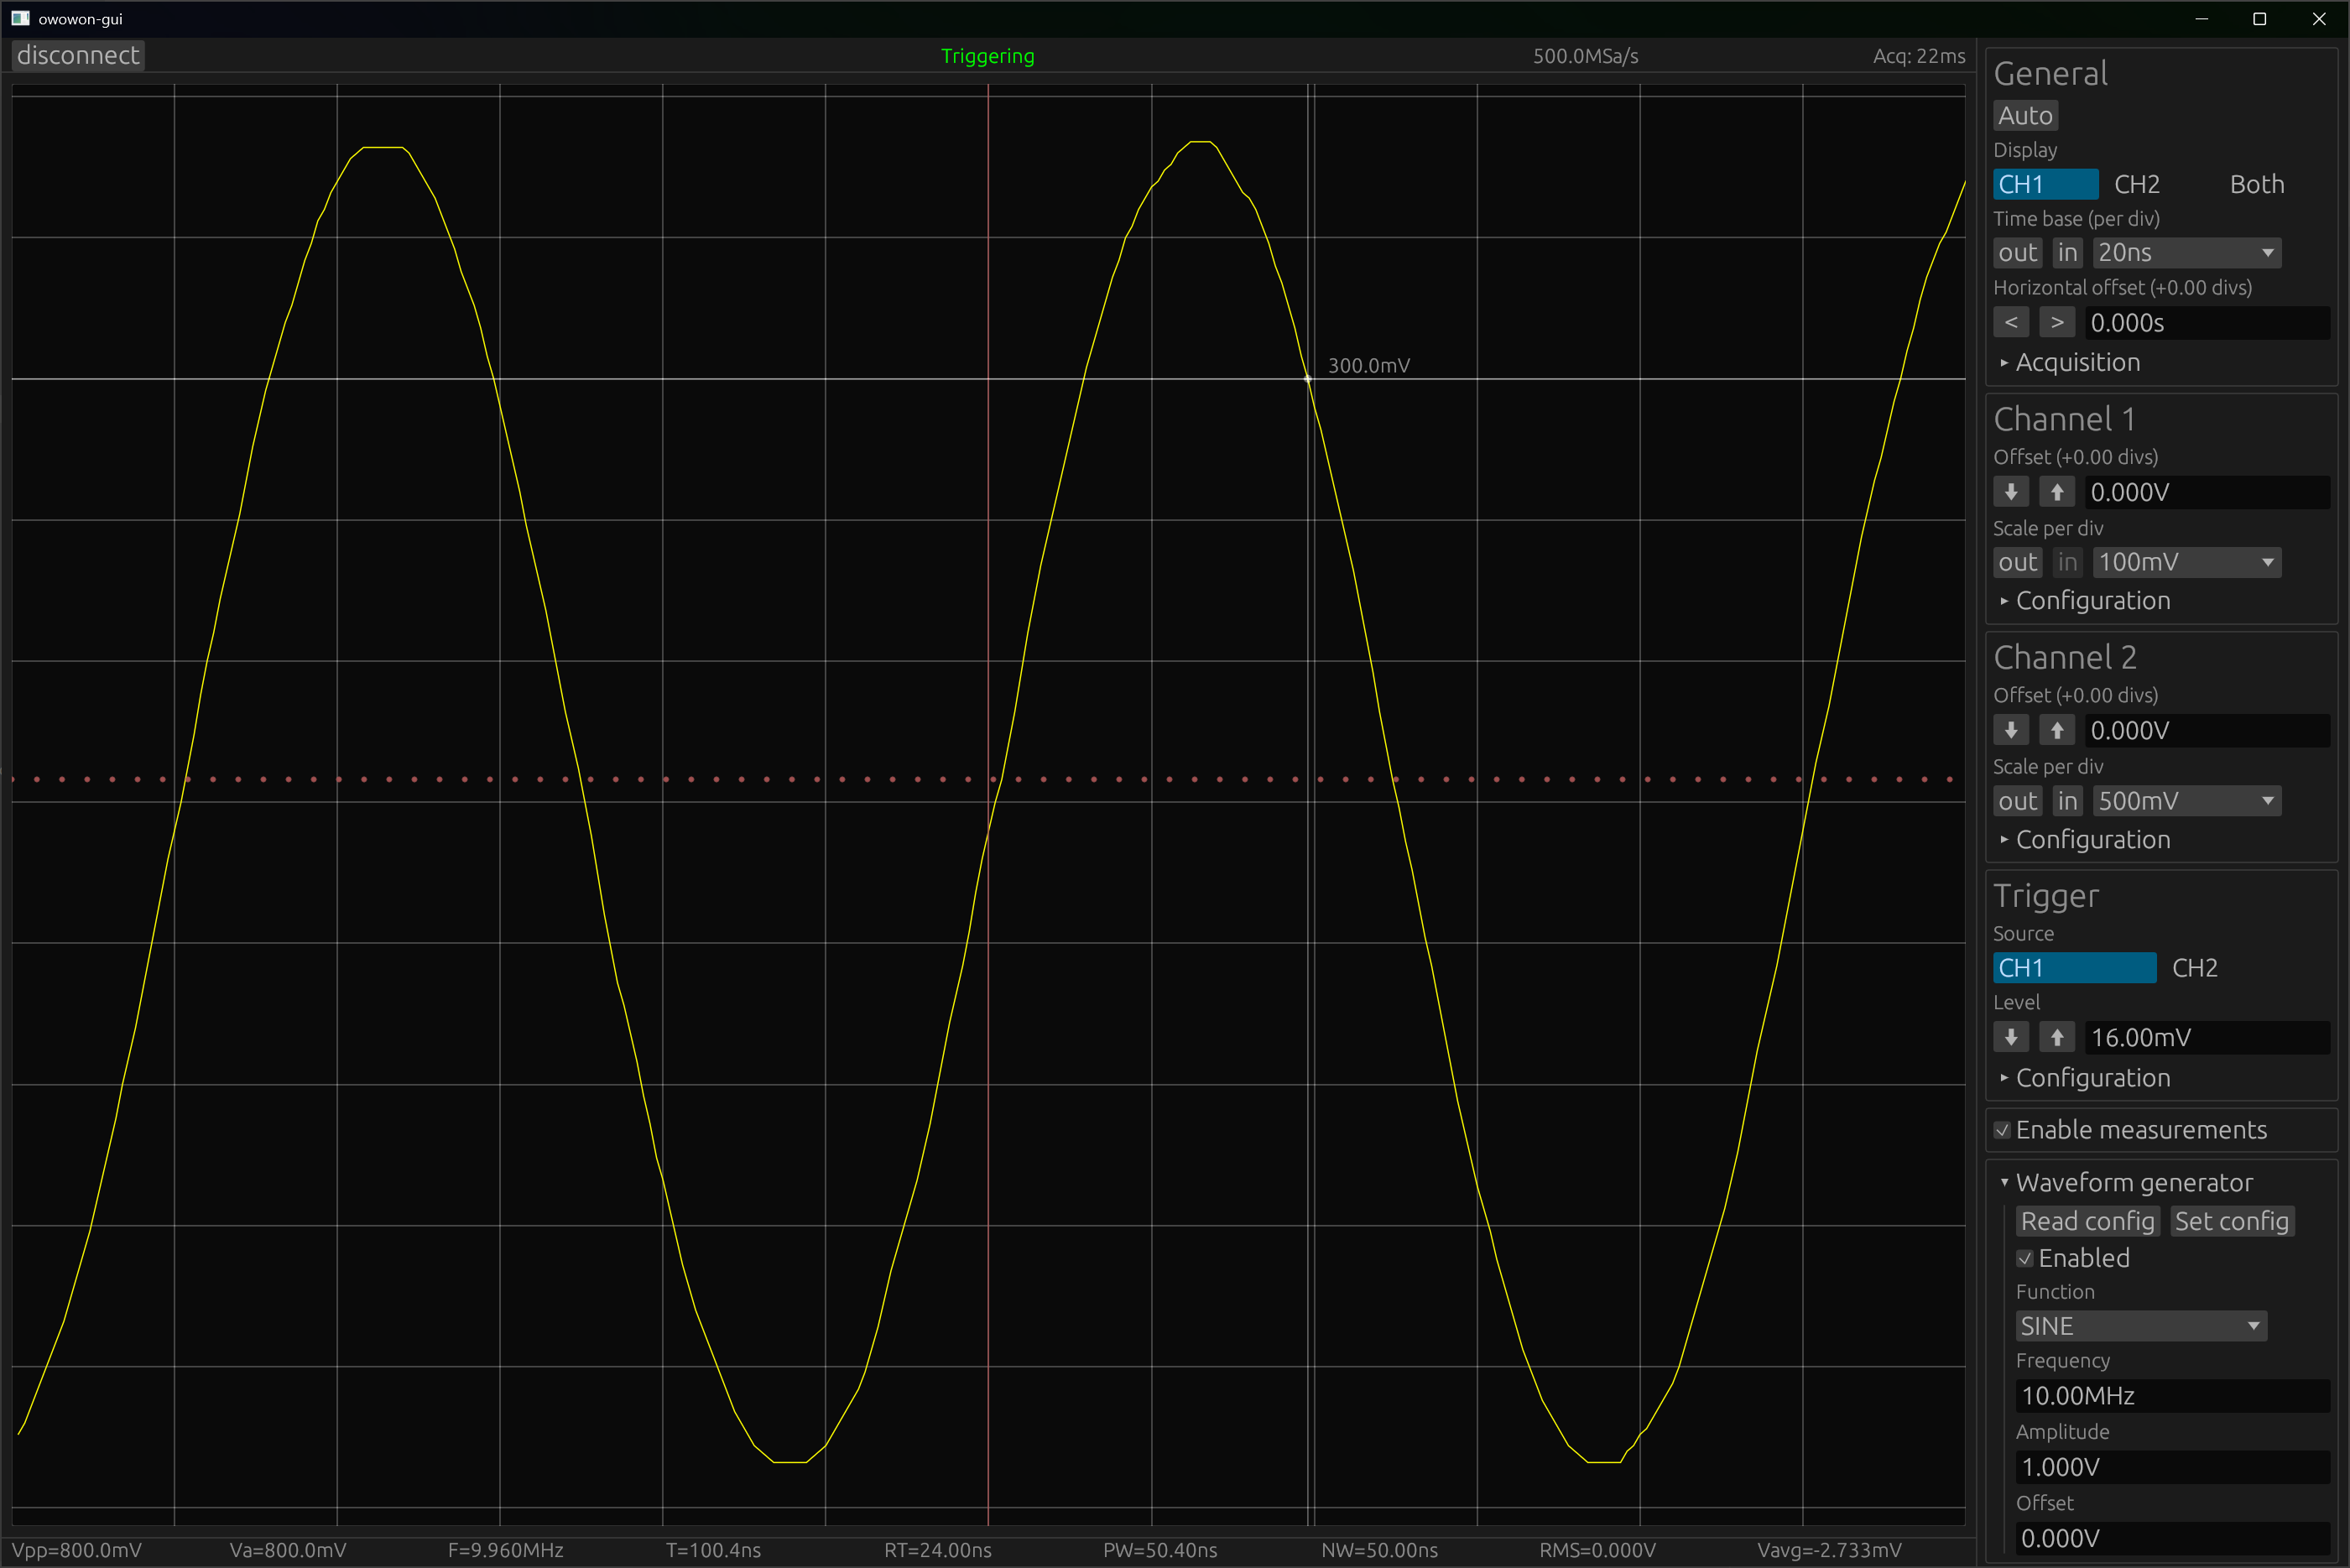Switch display to CH2

2137,184
